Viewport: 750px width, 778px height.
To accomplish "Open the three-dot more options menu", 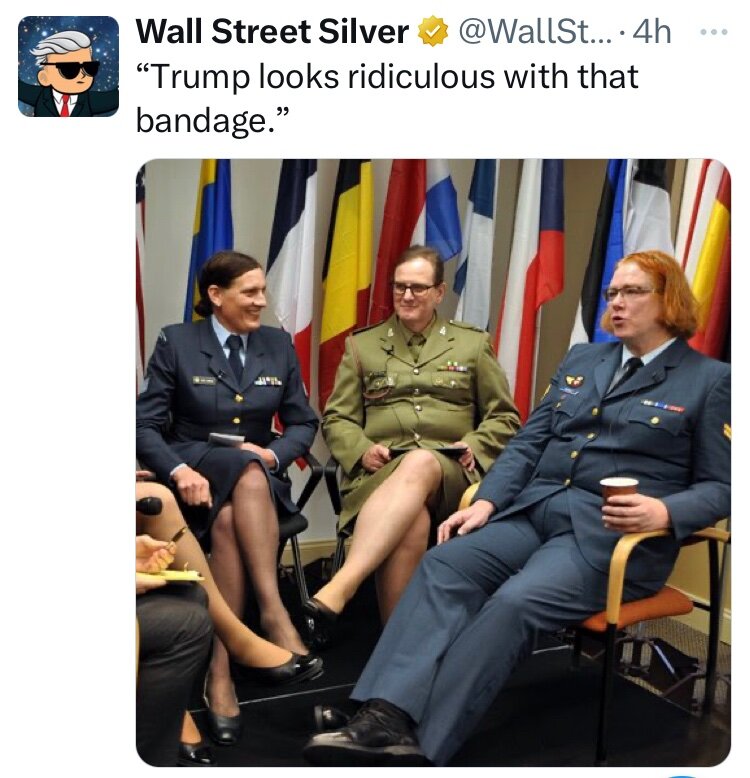I will 713,32.
